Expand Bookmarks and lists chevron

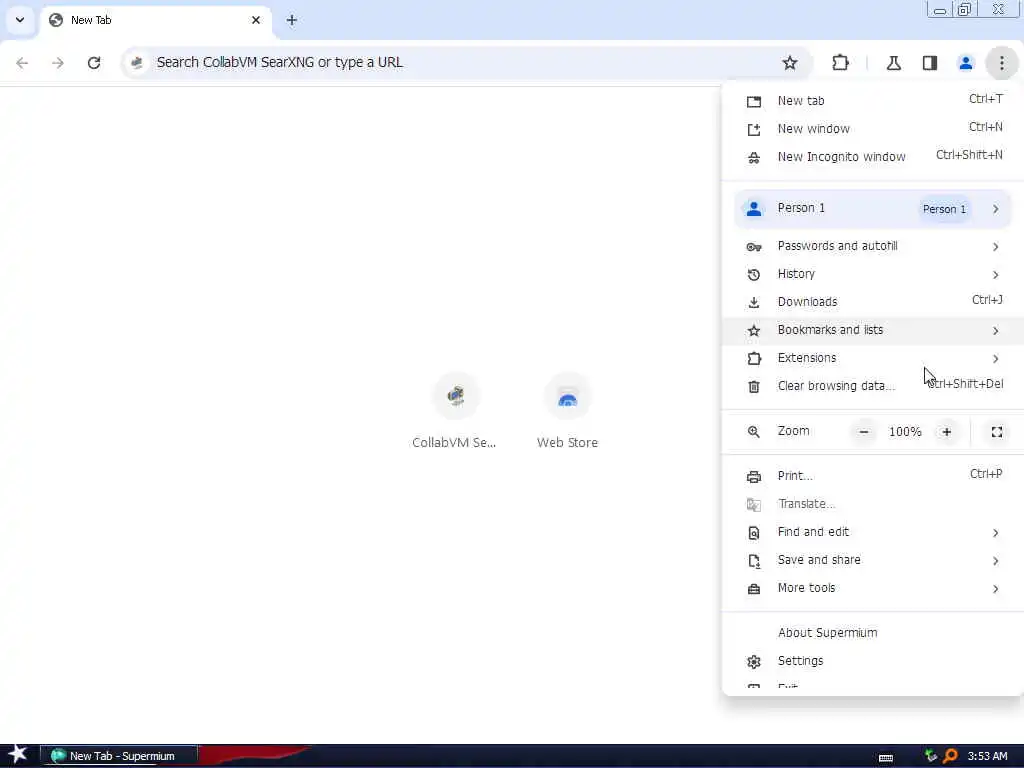(x=995, y=331)
